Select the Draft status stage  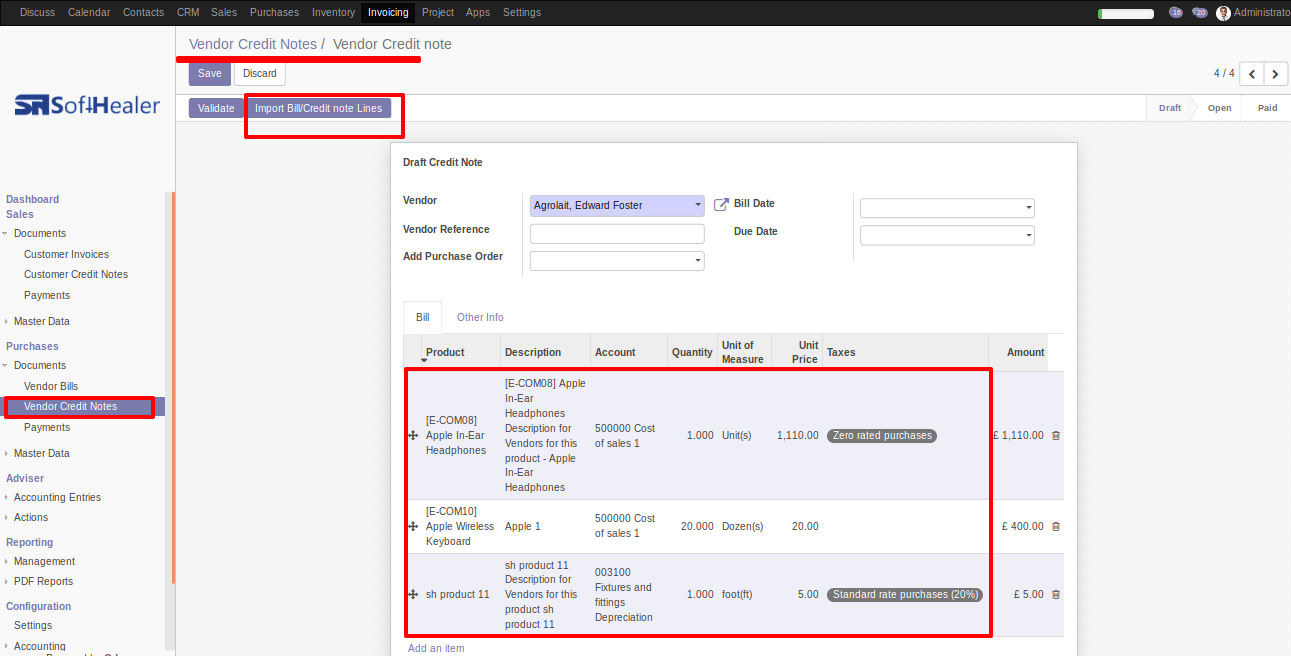1170,108
